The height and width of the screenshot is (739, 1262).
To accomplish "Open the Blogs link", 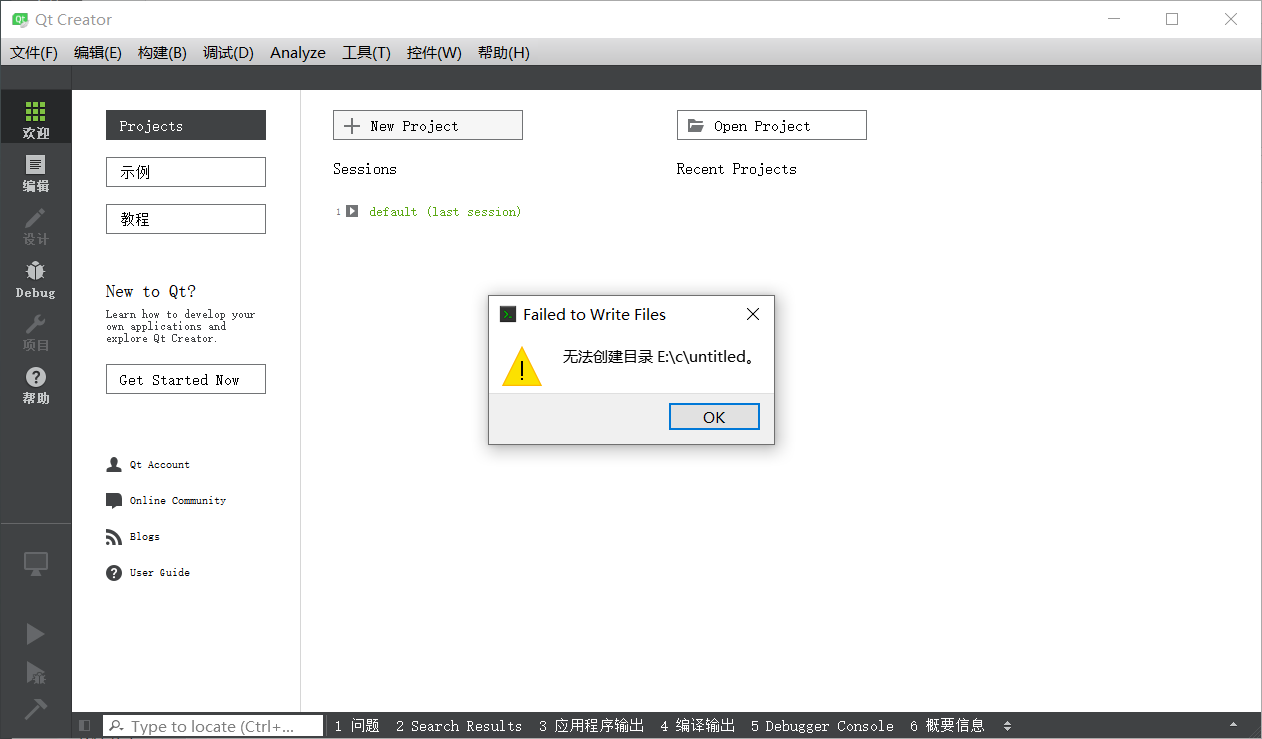I will point(145,537).
